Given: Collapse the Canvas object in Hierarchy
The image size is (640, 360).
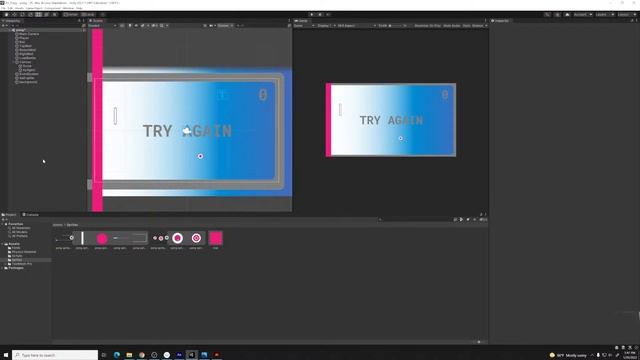Looking at the screenshot, I should [x=14, y=62].
